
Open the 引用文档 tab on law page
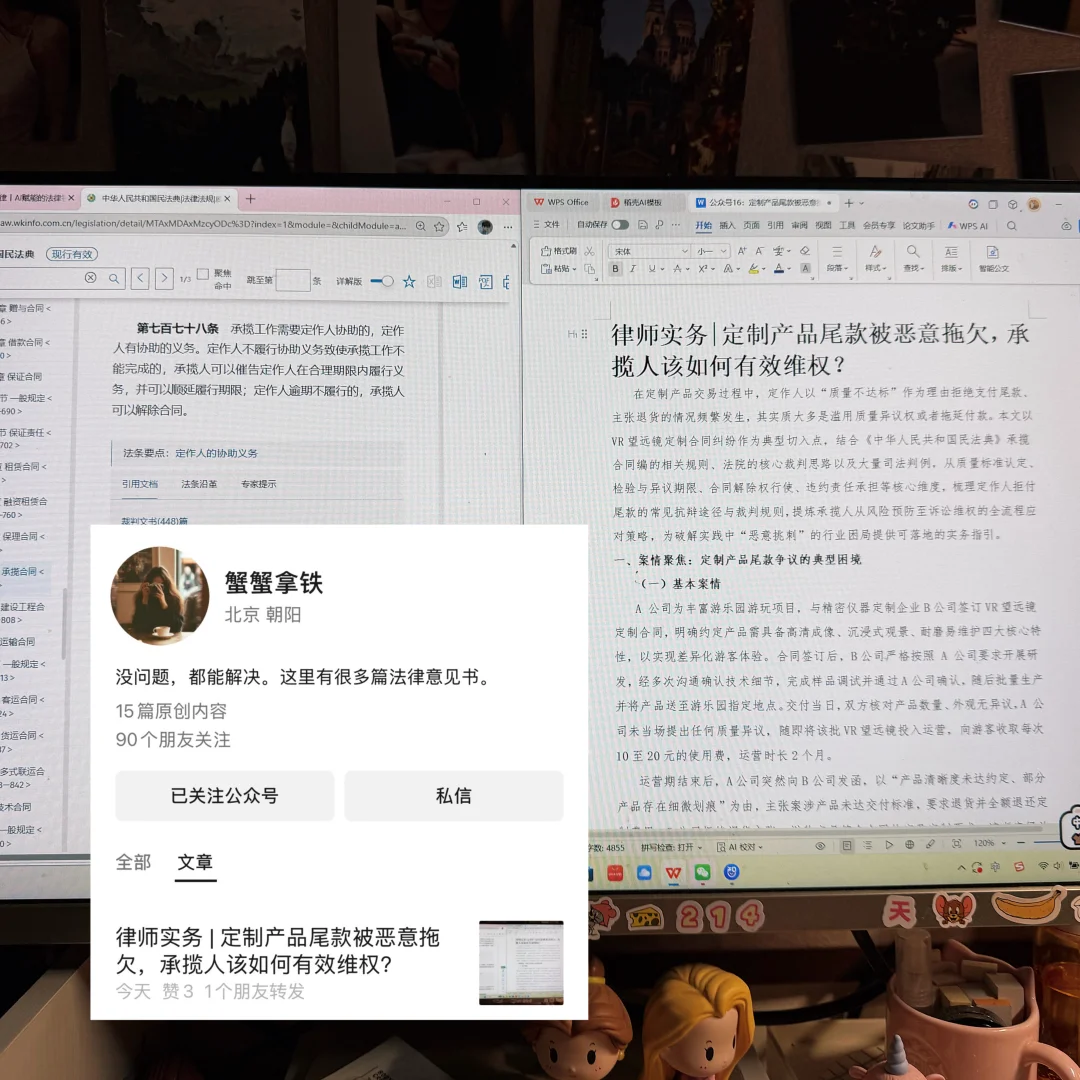[140, 484]
